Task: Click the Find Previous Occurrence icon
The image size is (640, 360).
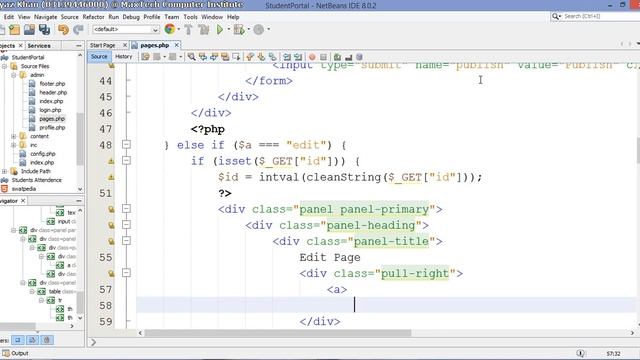Action: click(202, 57)
